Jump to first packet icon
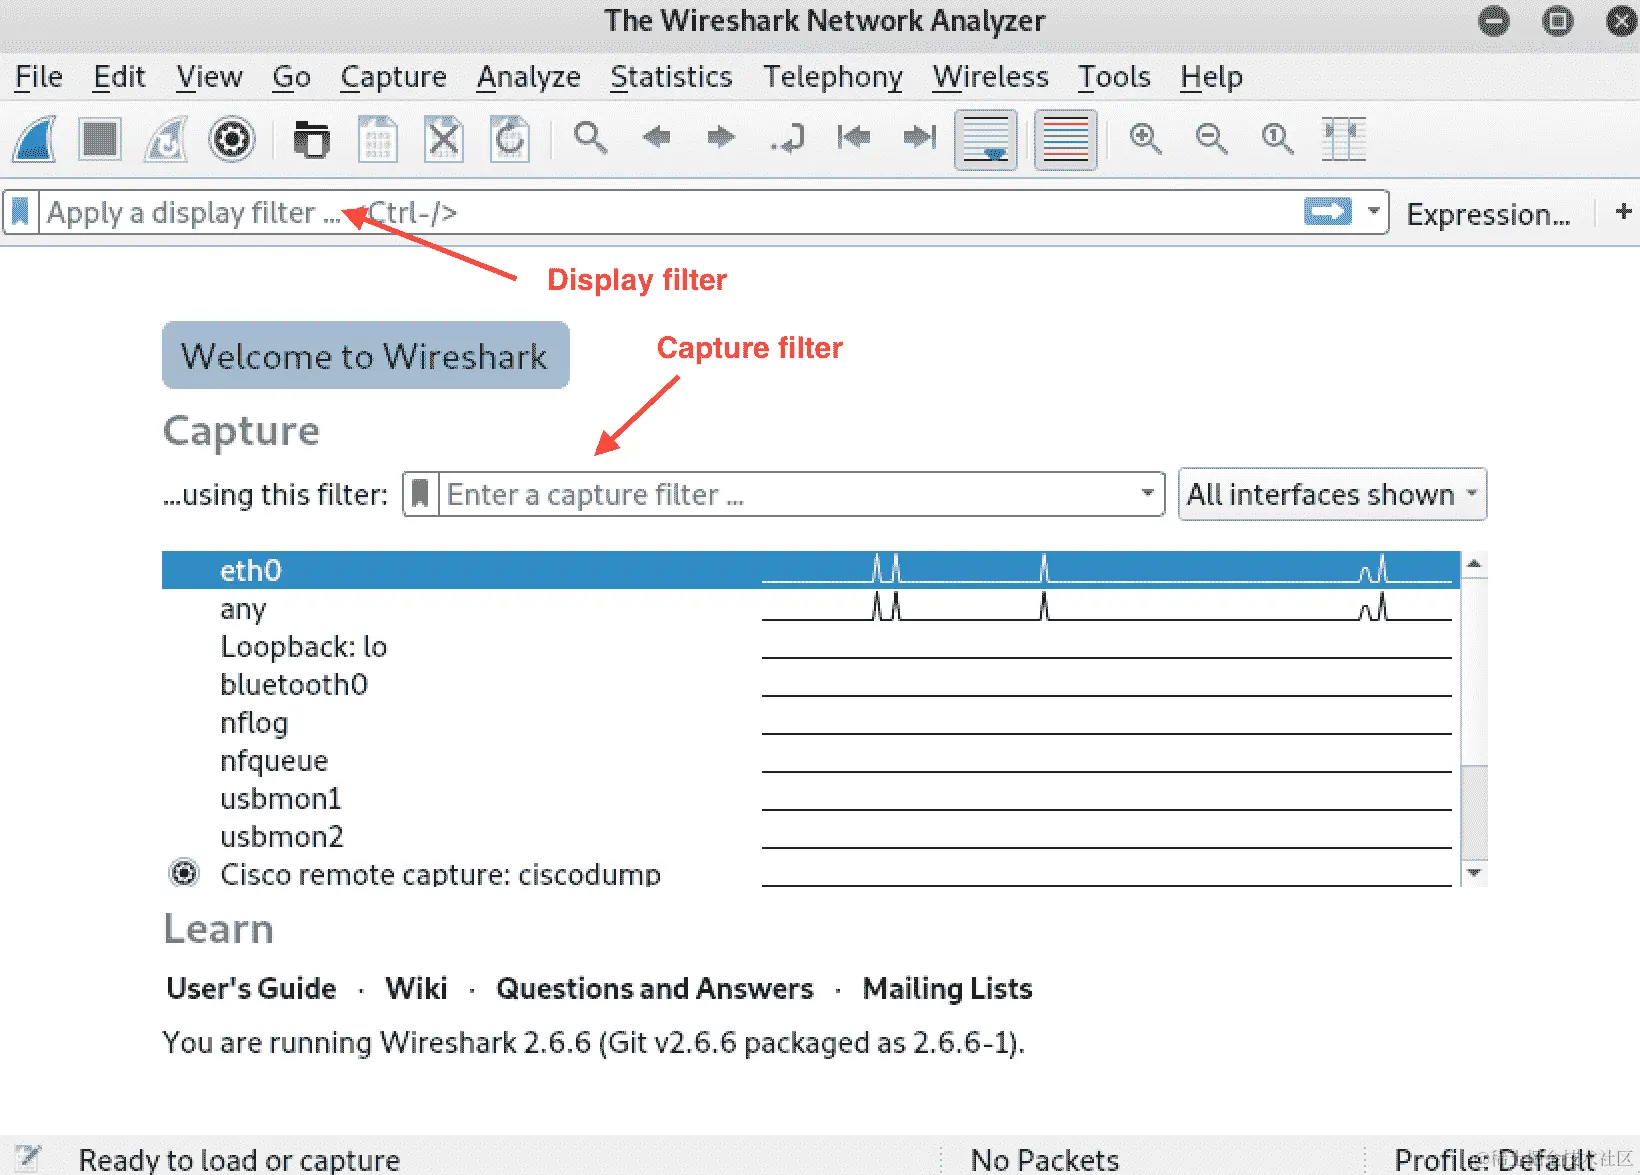Screen dimensions: 1640x1175 (x=853, y=137)
